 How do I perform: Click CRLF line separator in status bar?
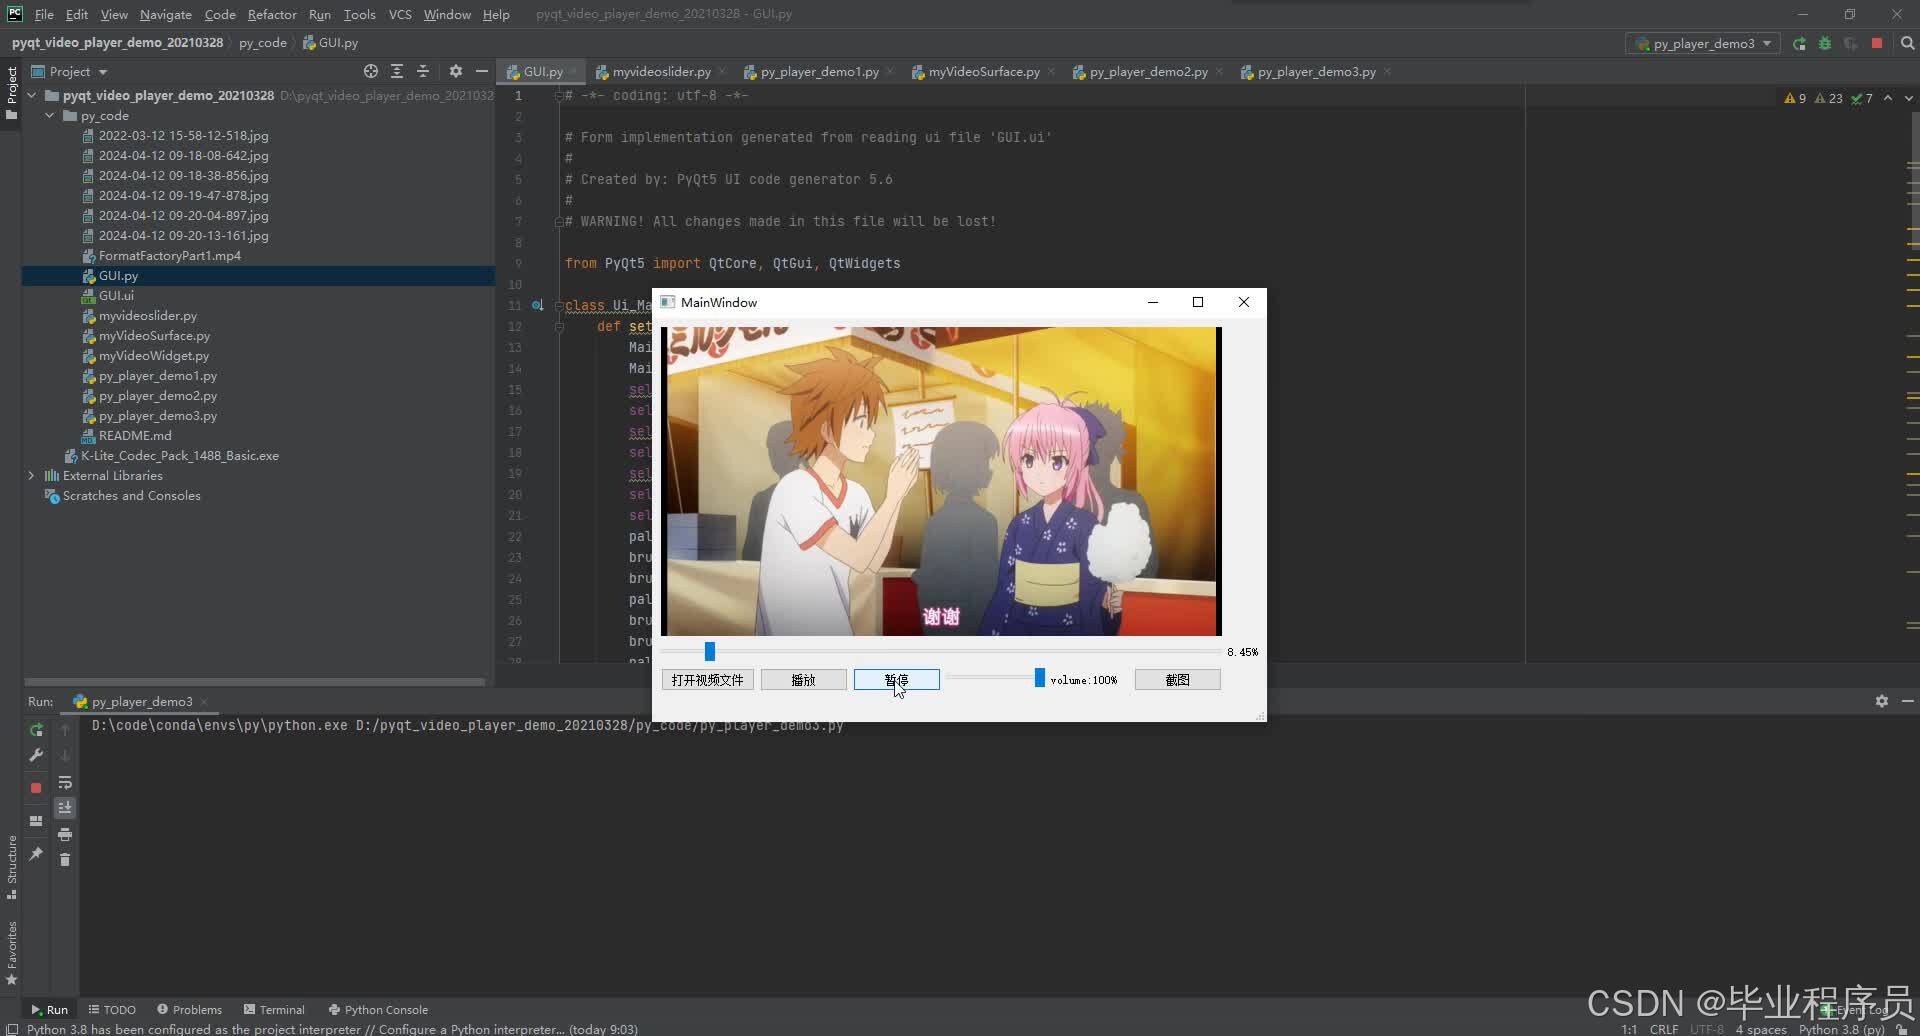click(x=1664, y=1029)
